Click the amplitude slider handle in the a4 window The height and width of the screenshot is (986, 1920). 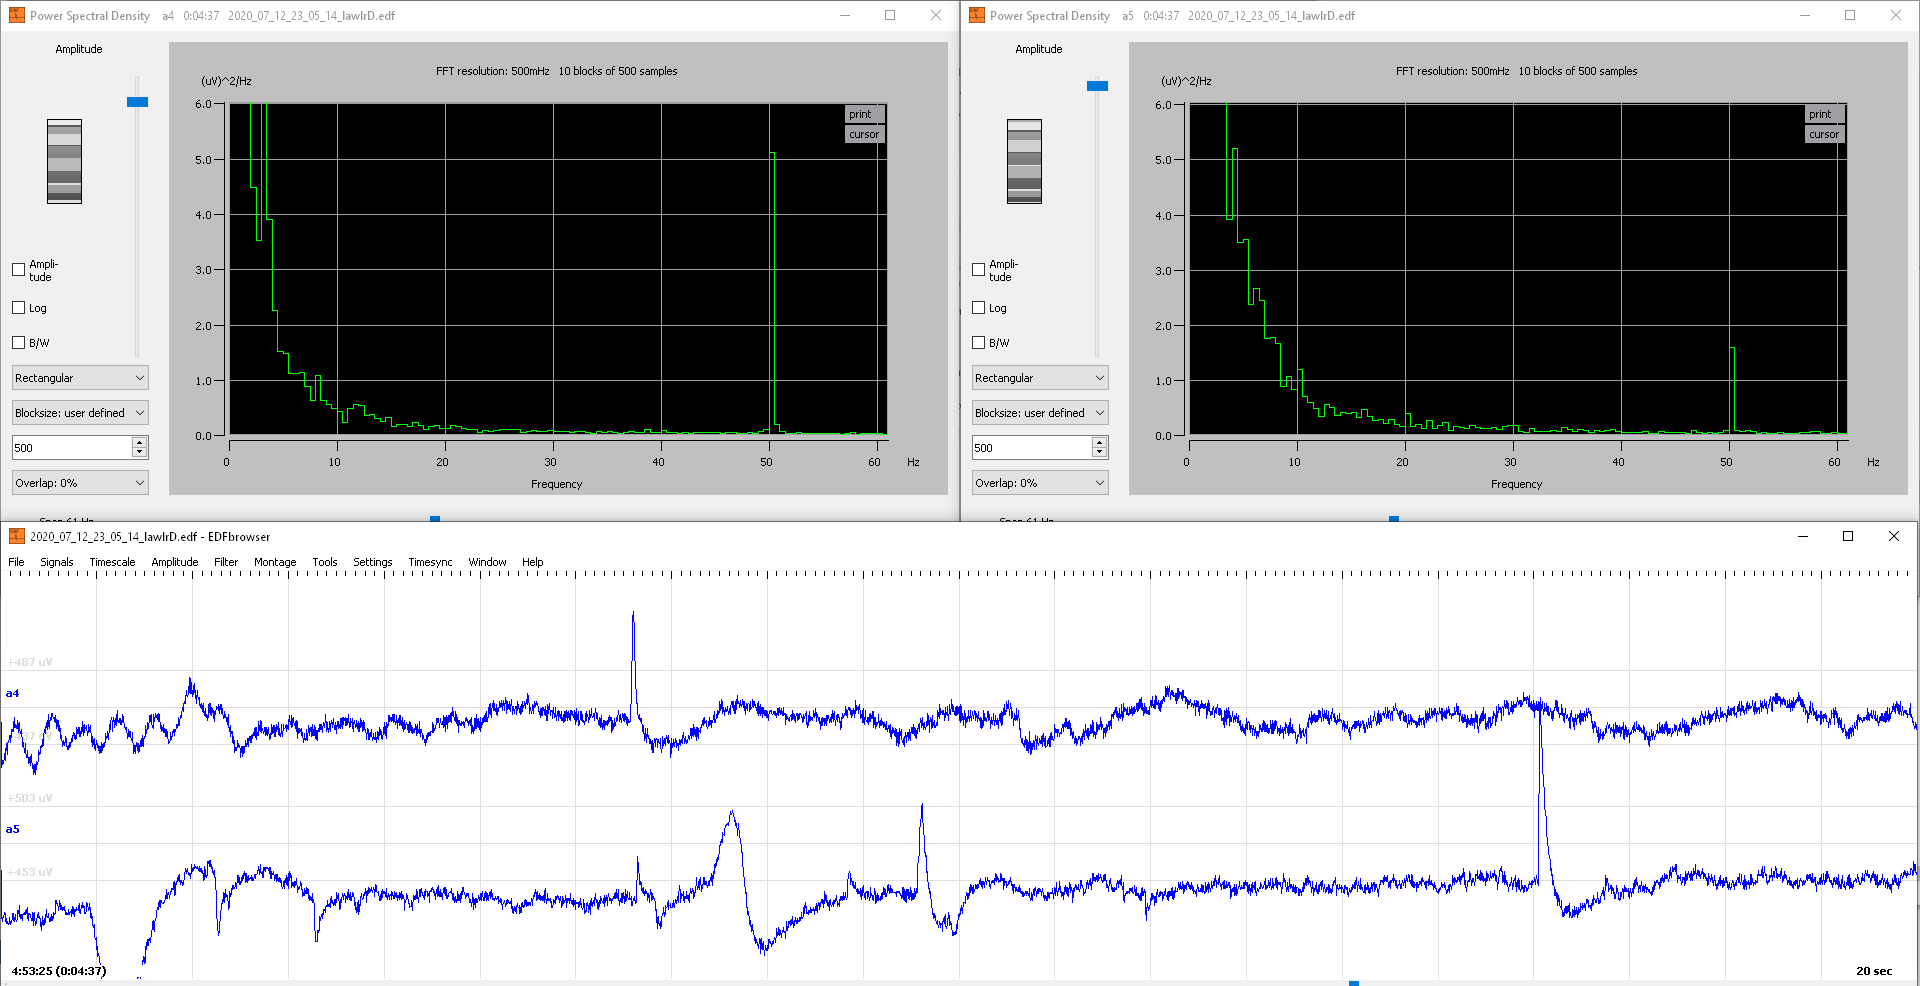(x=137, y=102)
